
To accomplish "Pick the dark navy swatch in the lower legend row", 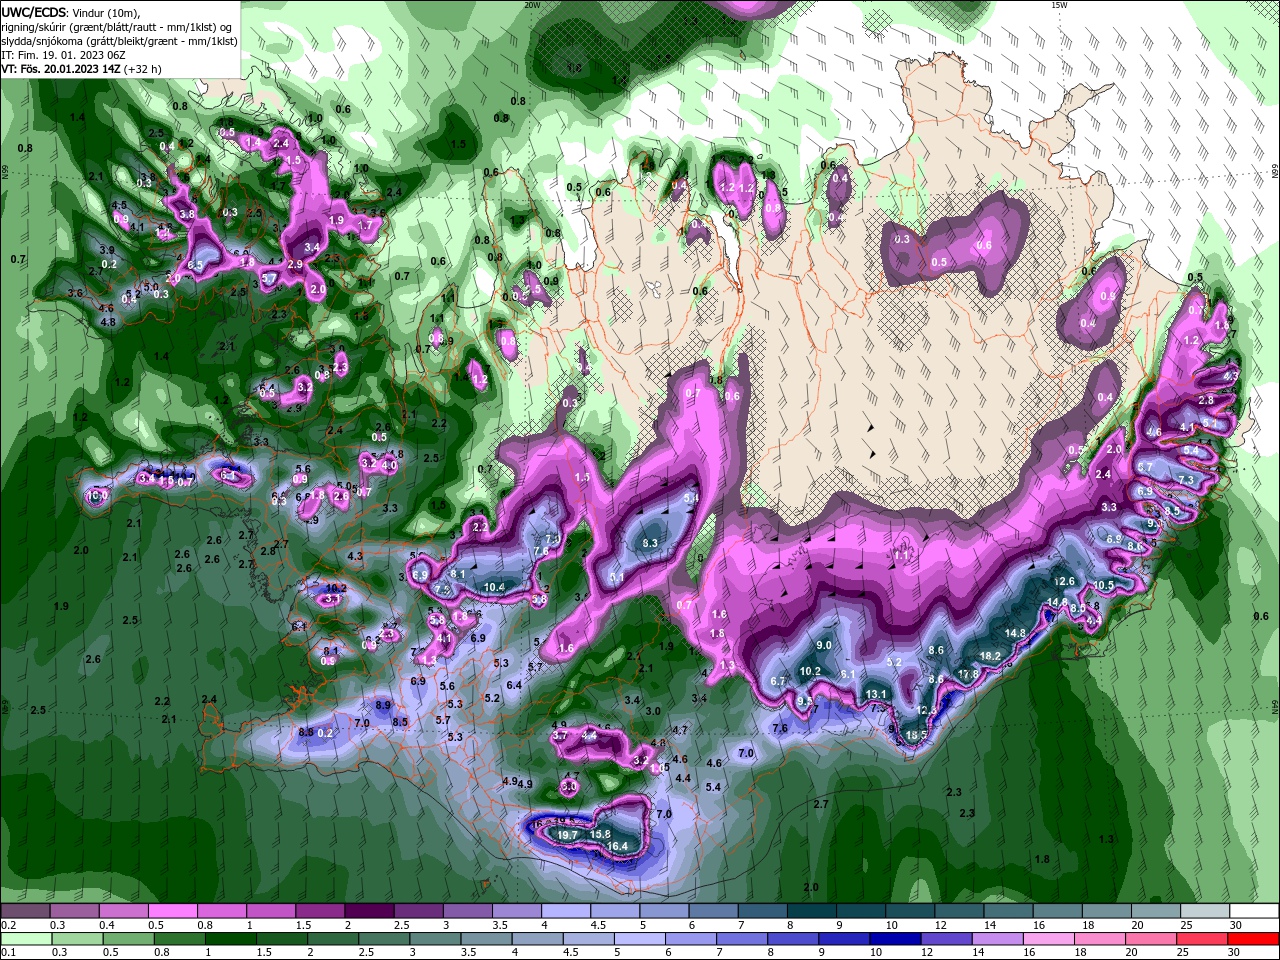I will point(893,939).
